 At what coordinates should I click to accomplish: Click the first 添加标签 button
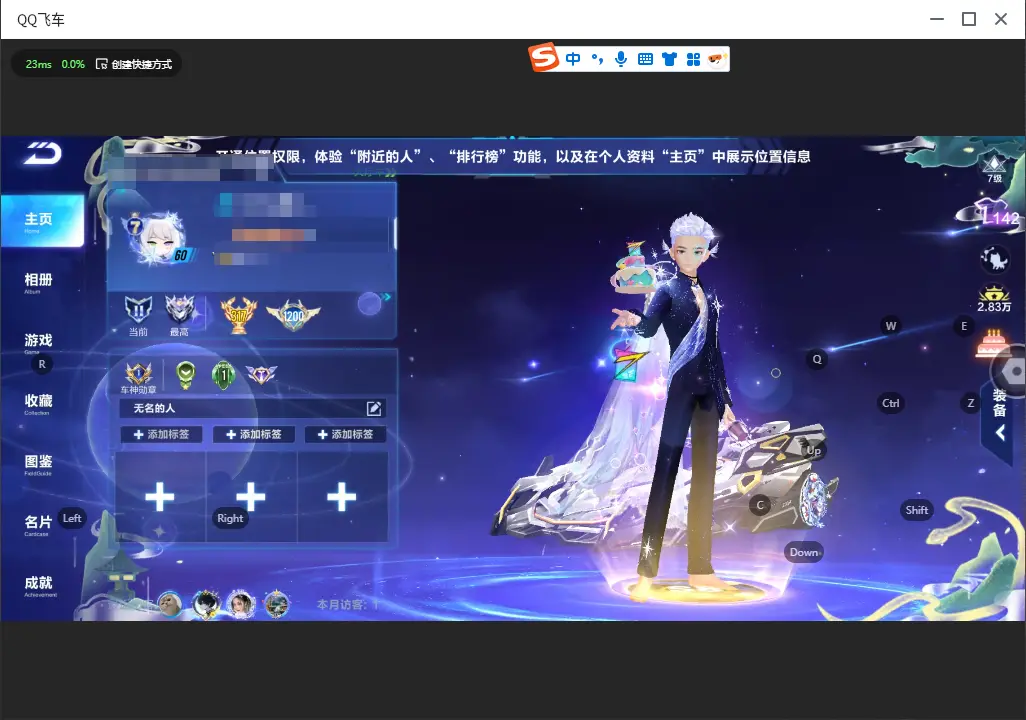(161, 434)
